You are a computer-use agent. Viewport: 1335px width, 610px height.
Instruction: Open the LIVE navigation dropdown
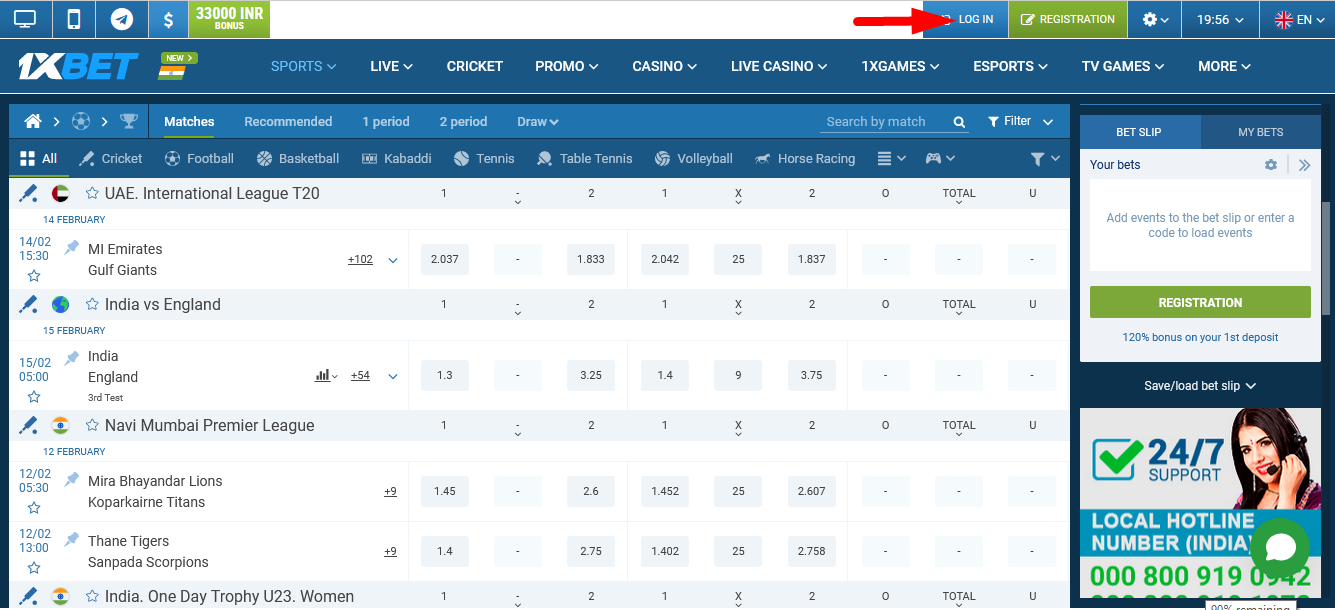click(390, 66)
